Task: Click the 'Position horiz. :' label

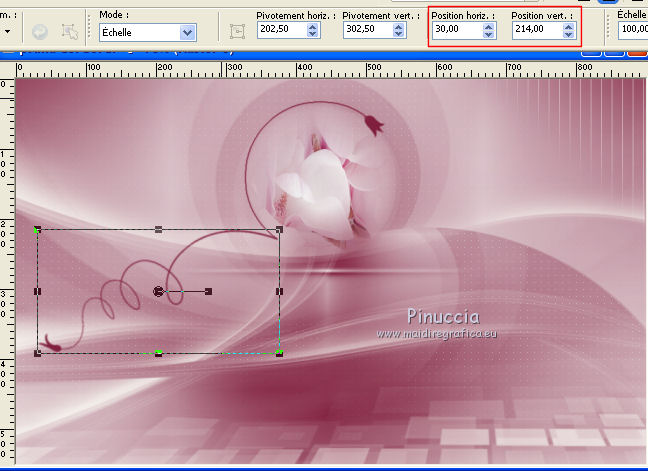Action: (x=463, y=16)
